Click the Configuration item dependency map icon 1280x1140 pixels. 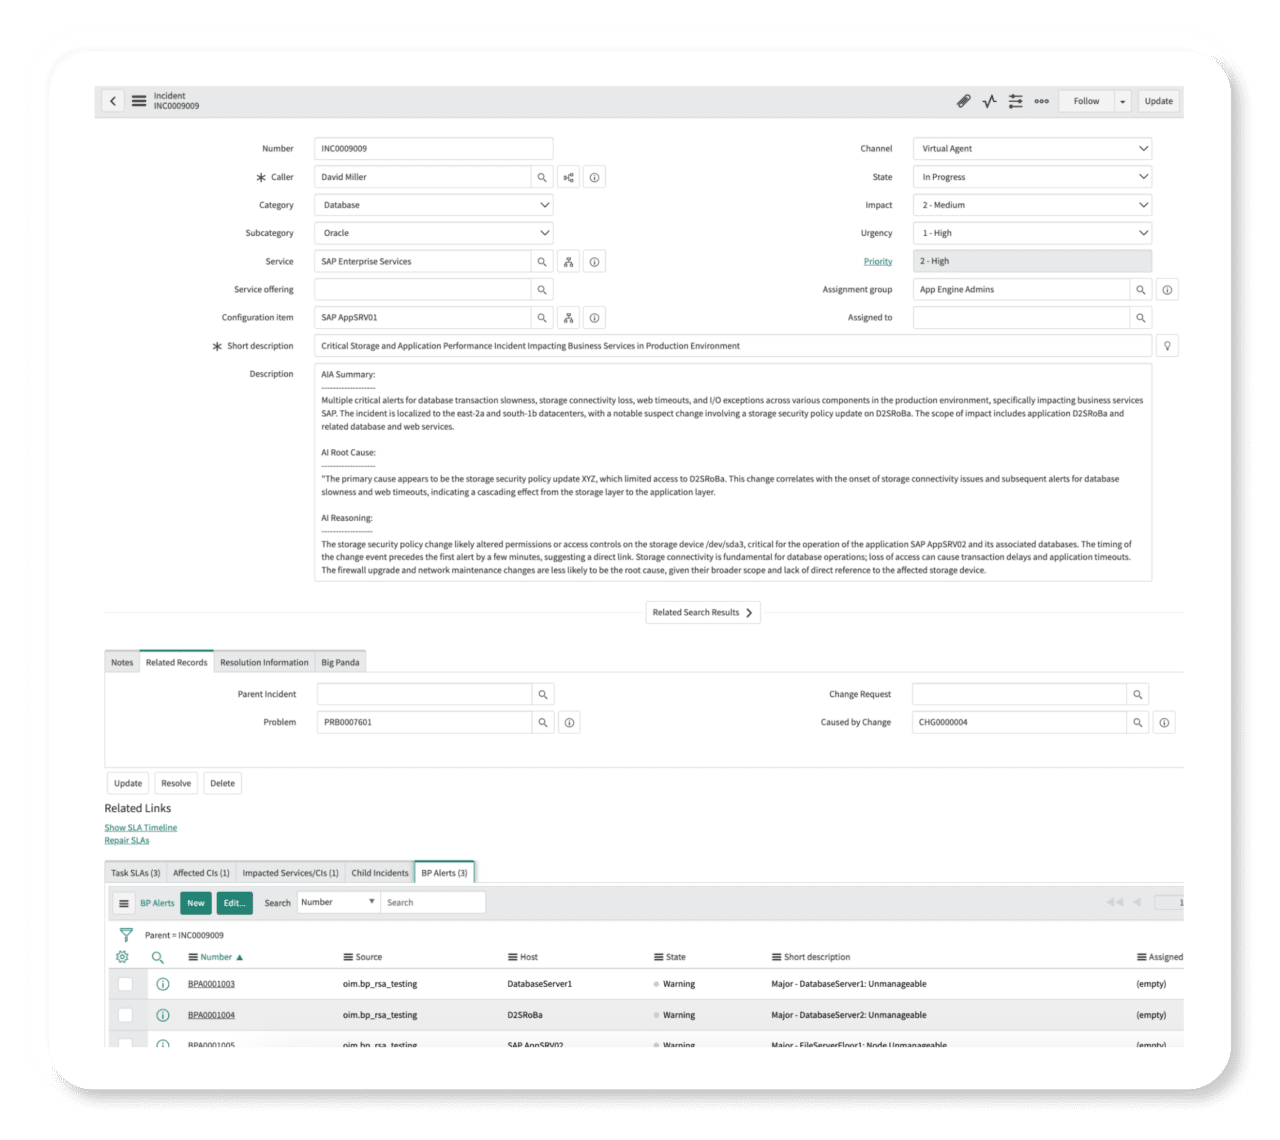568,317
